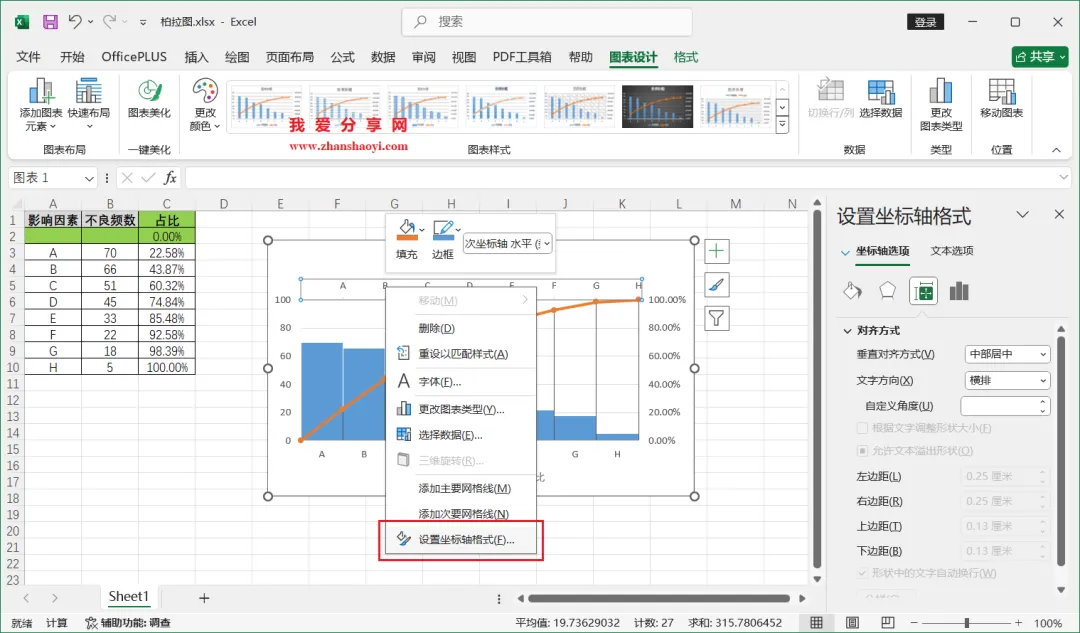Click the Chart Styles brush button

pos(716,284)
